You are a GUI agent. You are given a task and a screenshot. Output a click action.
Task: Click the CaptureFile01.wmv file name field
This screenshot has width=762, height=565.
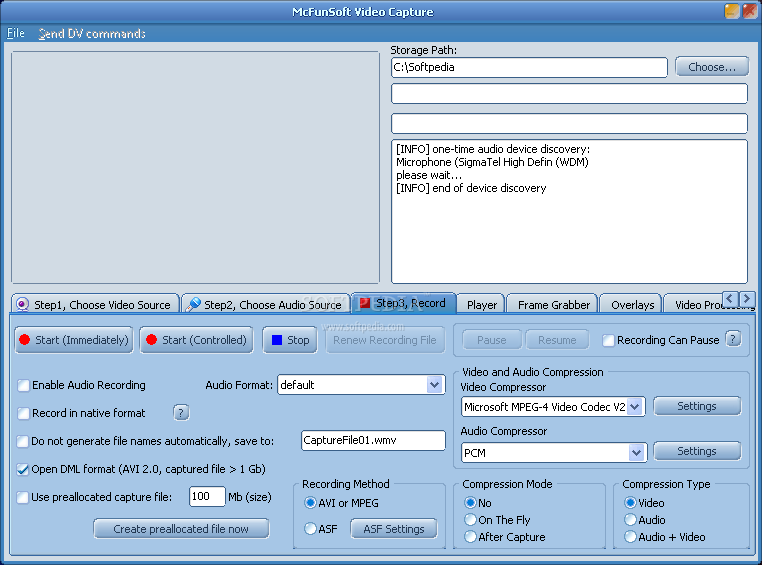[x=373, y=440]
